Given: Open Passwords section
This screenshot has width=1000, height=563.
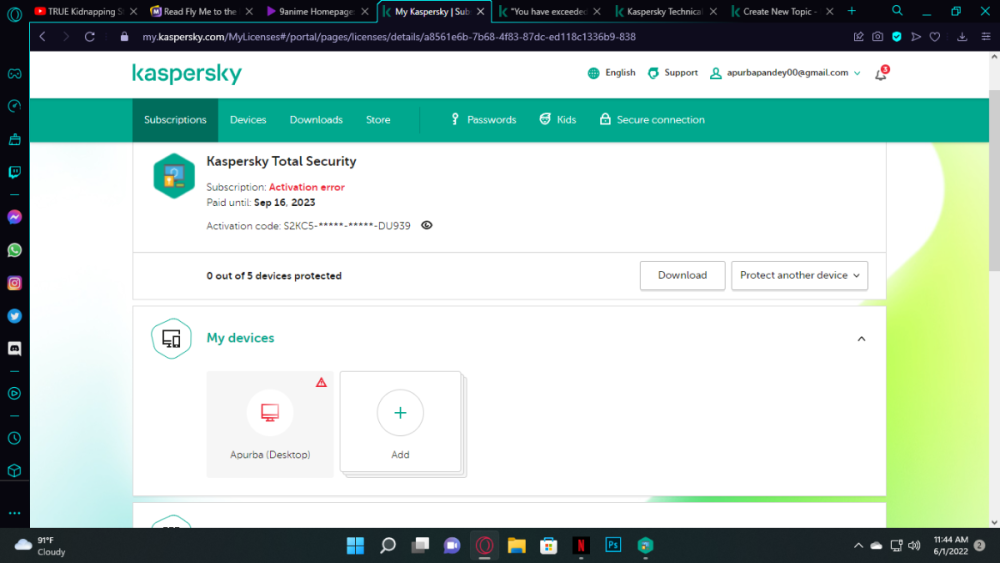Looking at the screenshot, I should click(x=483, y=119).
